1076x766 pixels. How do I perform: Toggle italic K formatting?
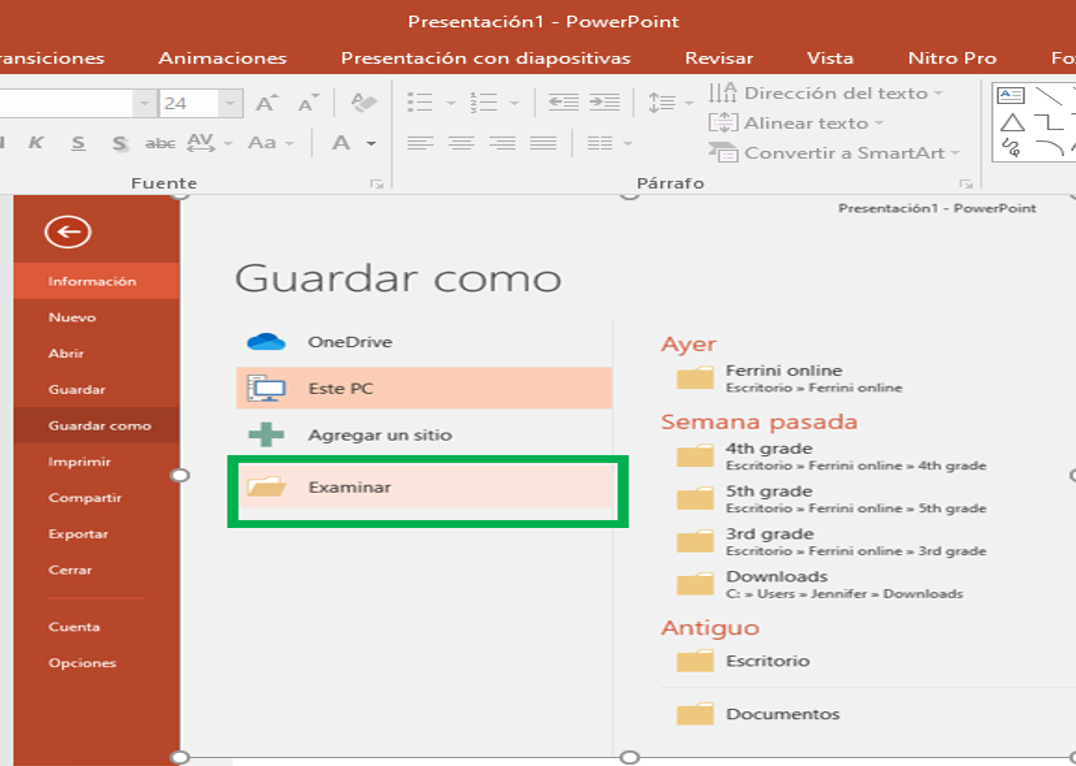click(x=36, y=143)
